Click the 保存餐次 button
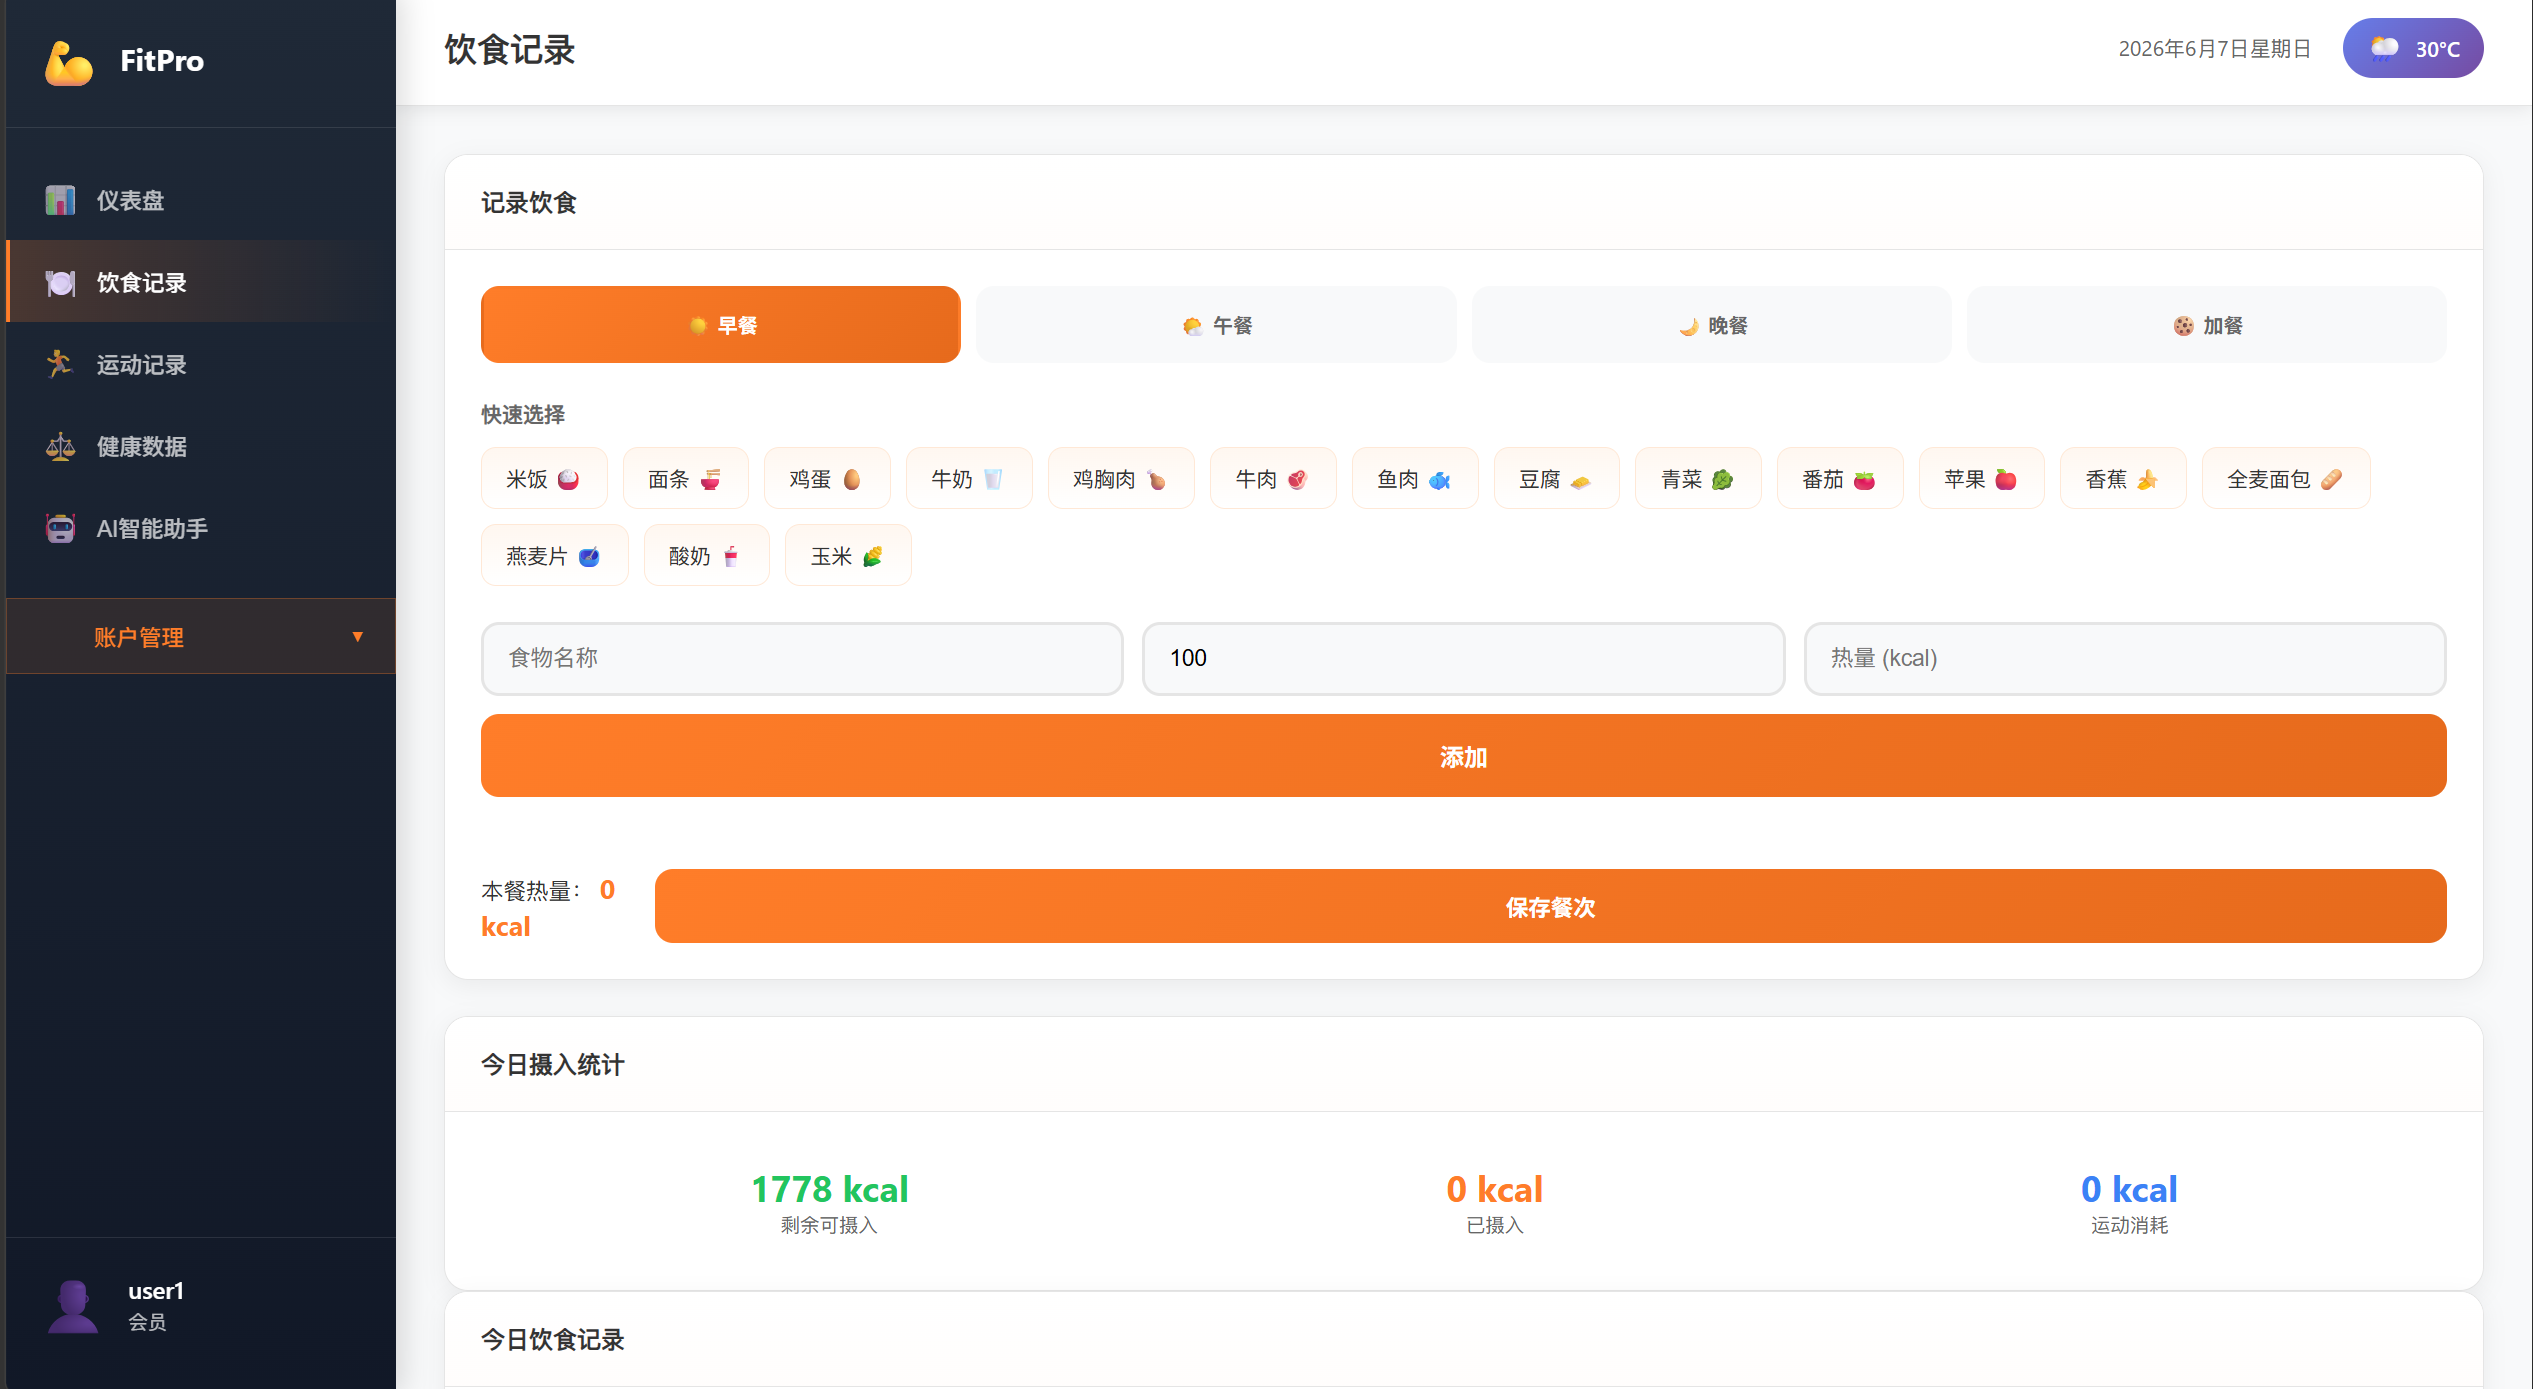2533x1389 pixels. click(x=1550, y=906)
